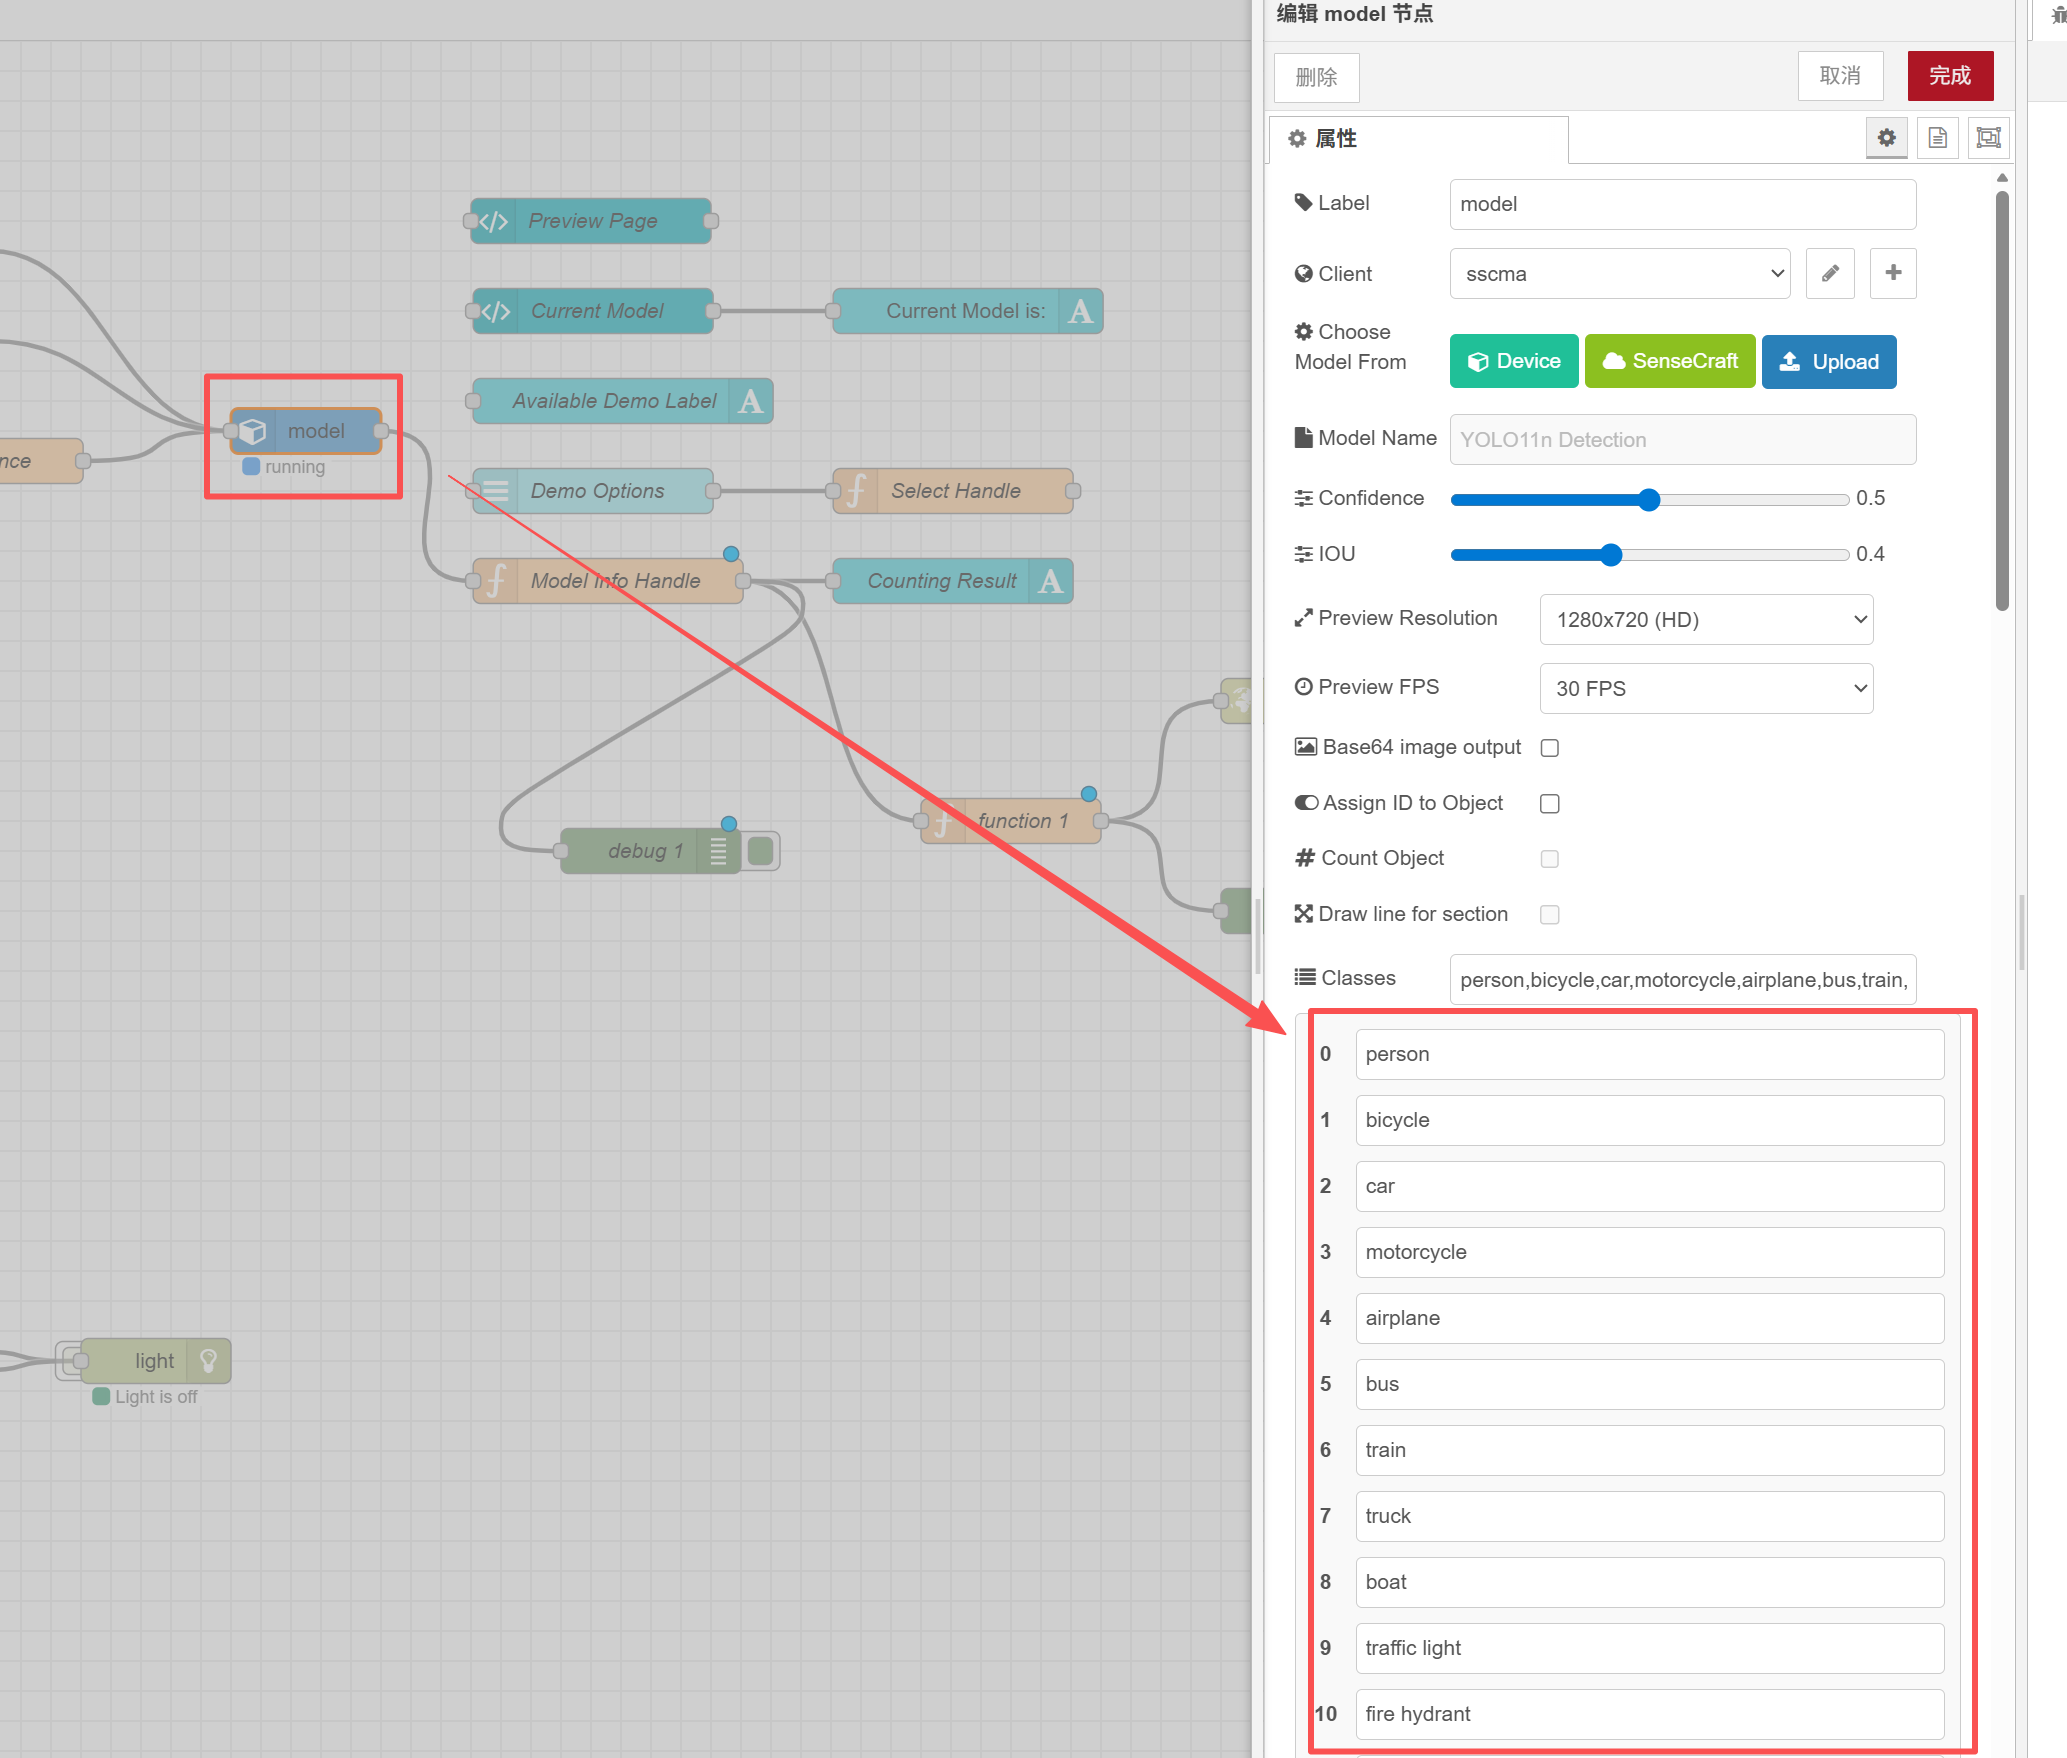Check the Count Object checkbox
Screen dimensions: 2067x1758
(1549, 859)
